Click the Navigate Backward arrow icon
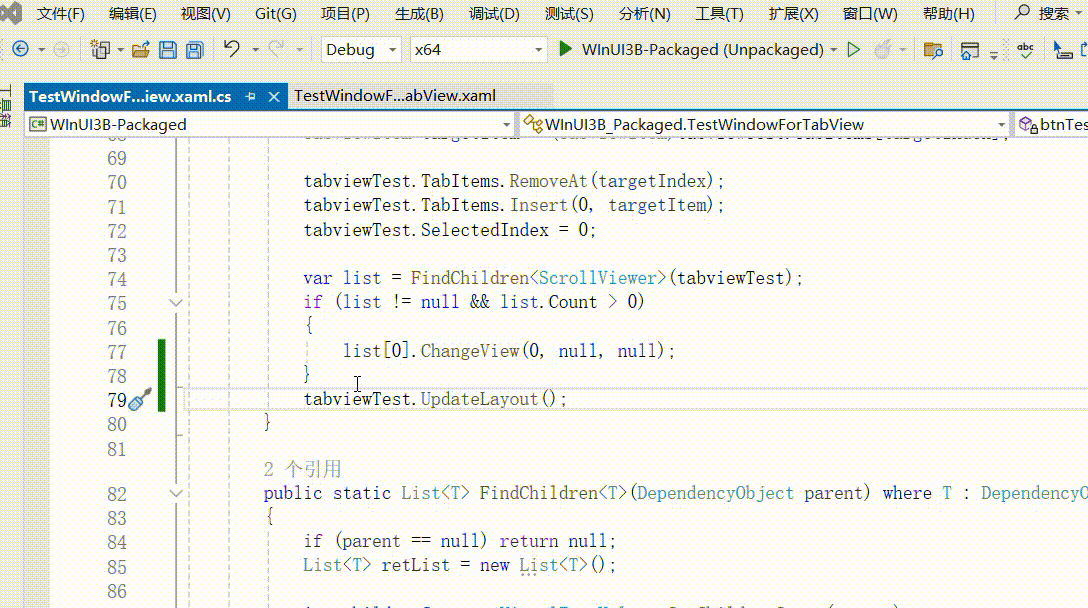This screenshot has width=1088, height=608. 22,48
